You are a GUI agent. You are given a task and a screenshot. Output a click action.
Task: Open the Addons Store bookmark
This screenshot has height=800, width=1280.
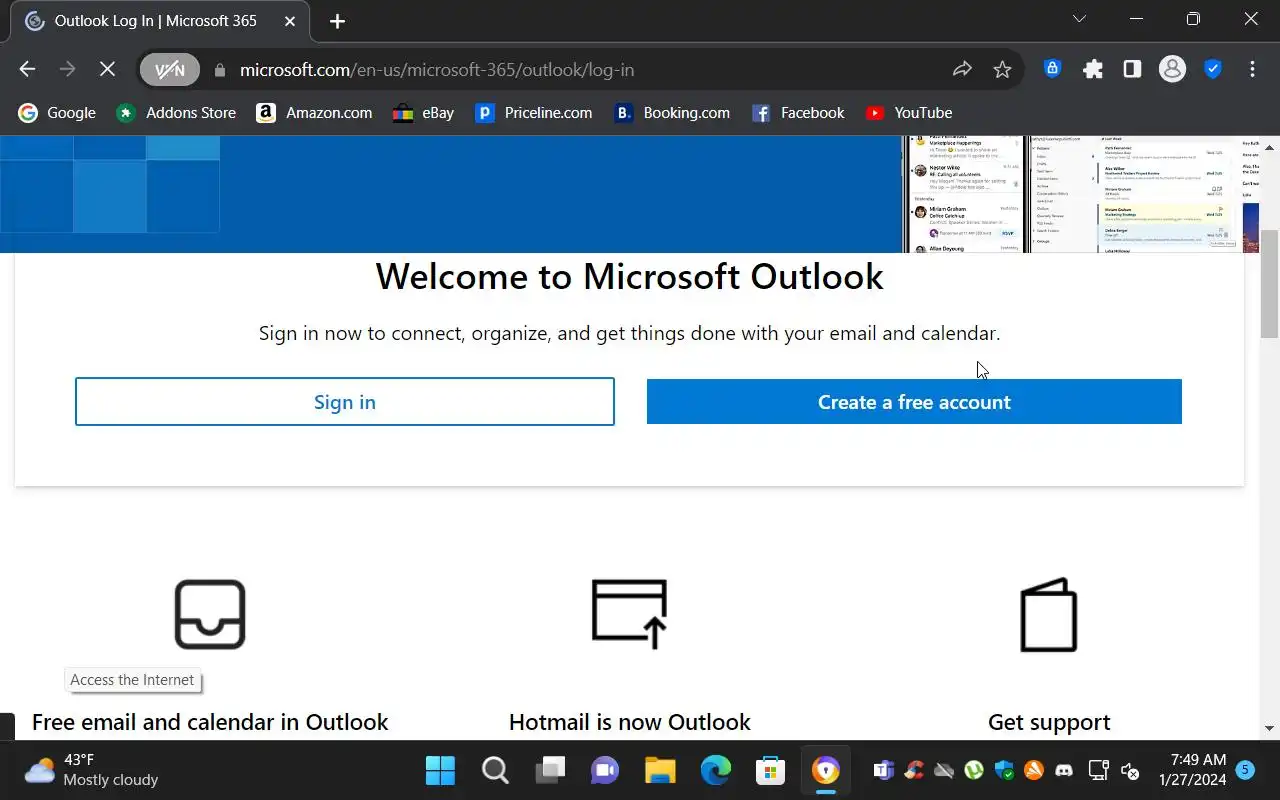(176, 113)
